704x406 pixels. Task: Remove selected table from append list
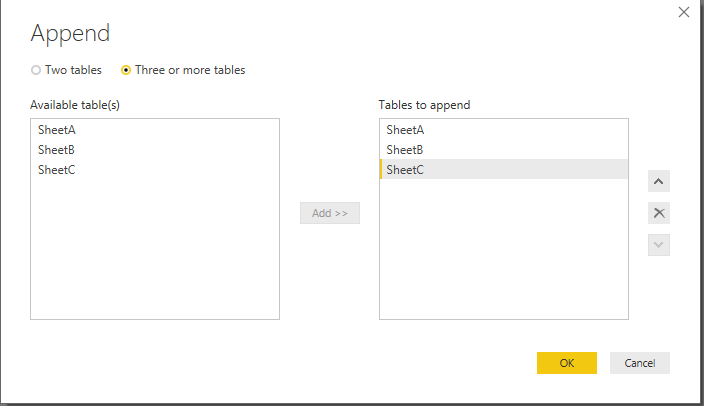point(659,213)
